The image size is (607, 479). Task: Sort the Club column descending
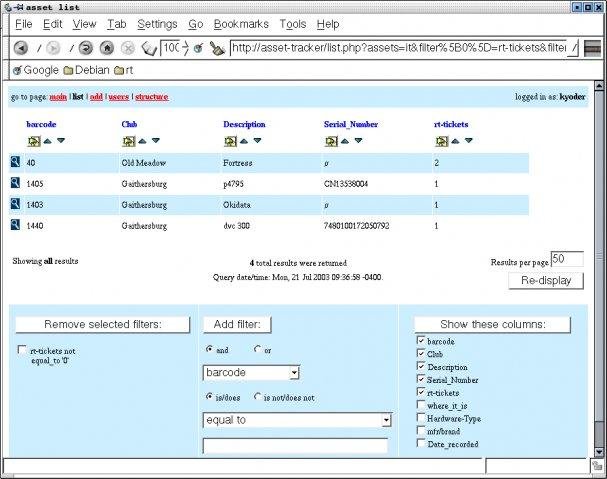tap(155, 141)
